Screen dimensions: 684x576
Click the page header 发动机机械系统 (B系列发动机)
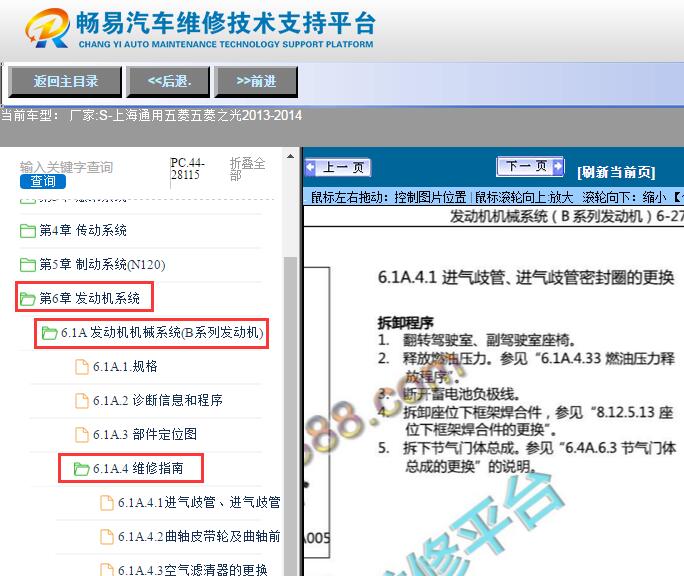(566, 216)
